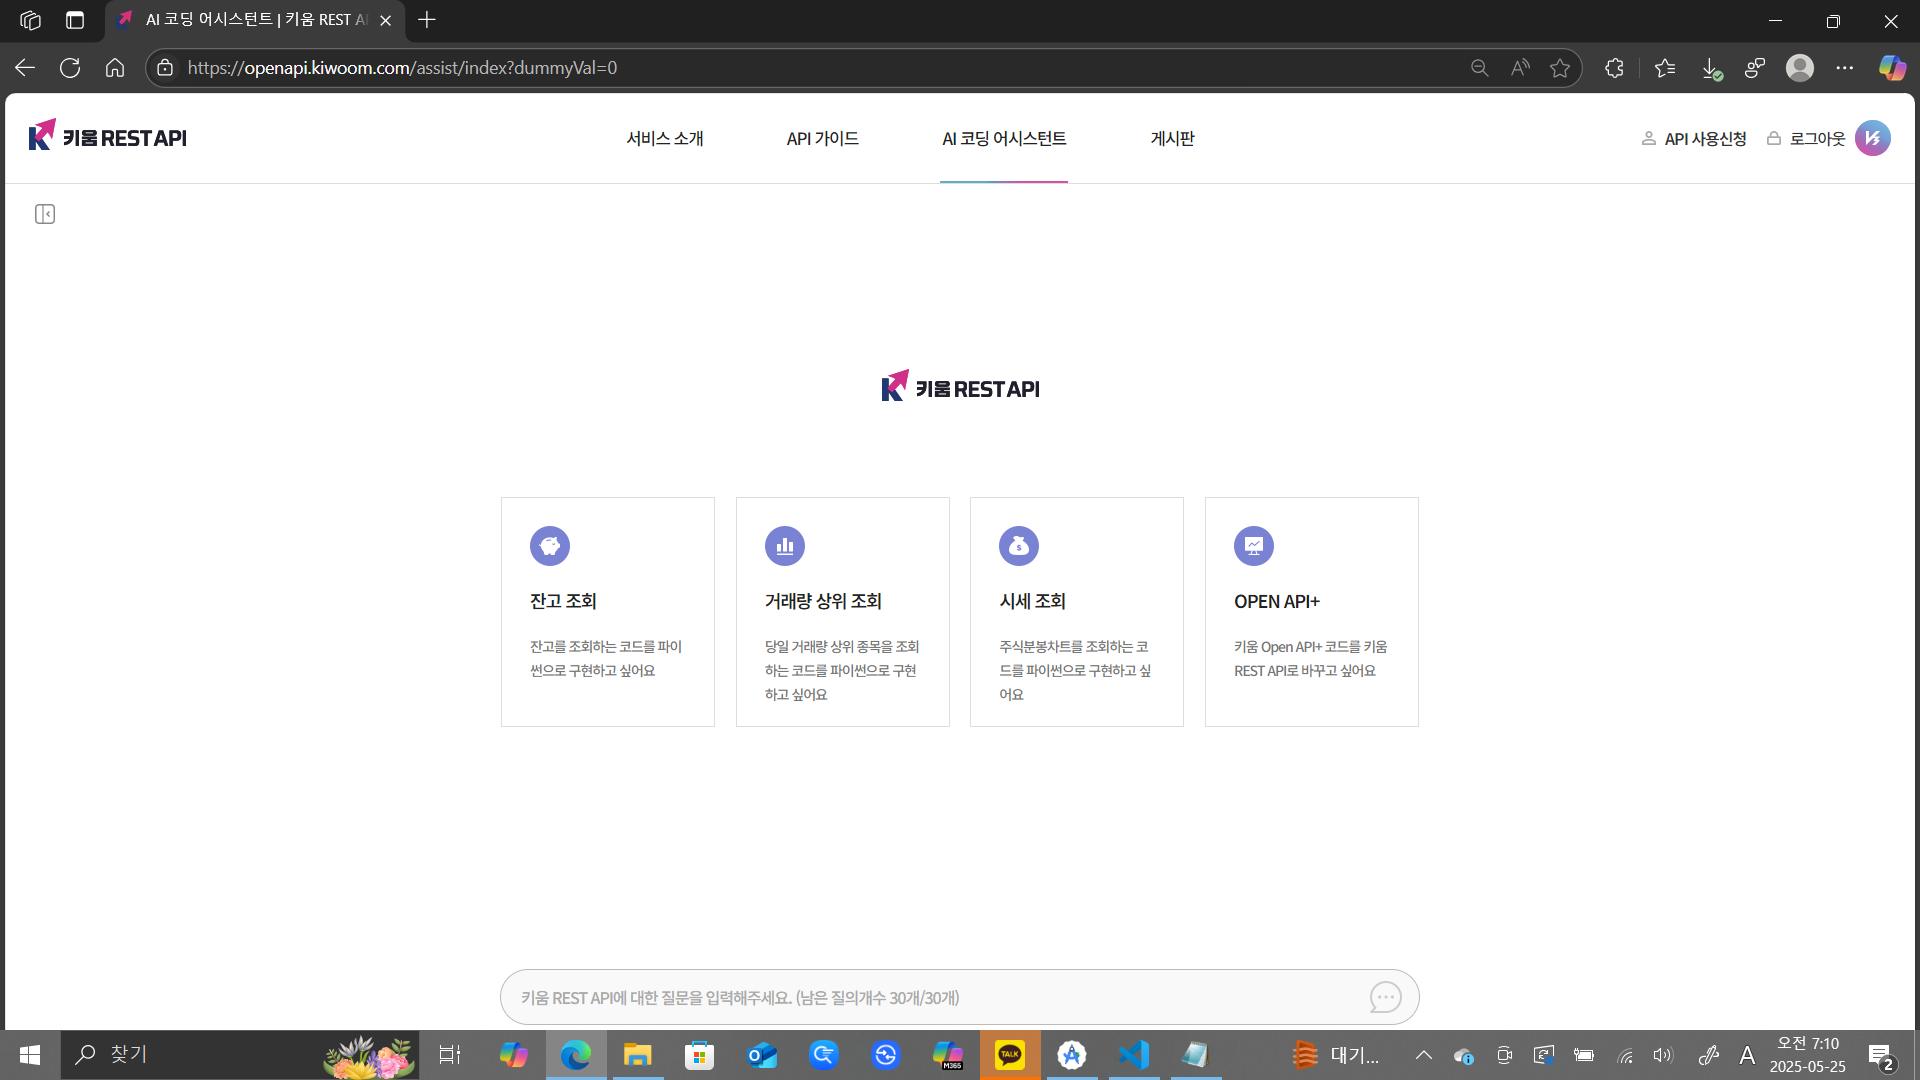Image resolution: width=1920 pixels, height=1080 pixels.
Task: Collapse the left sidebar panel icon
Action: (45, 214)
